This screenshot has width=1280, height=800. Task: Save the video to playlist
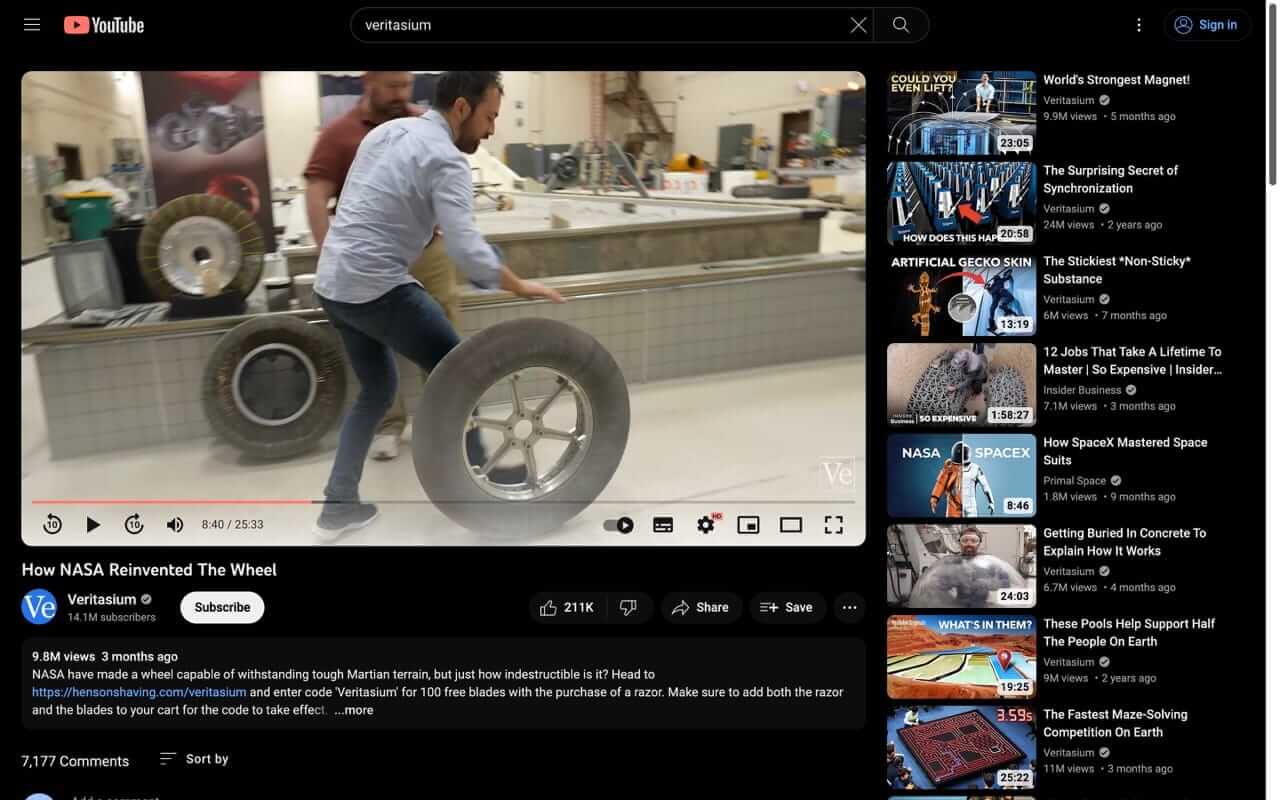click(788, 607)
